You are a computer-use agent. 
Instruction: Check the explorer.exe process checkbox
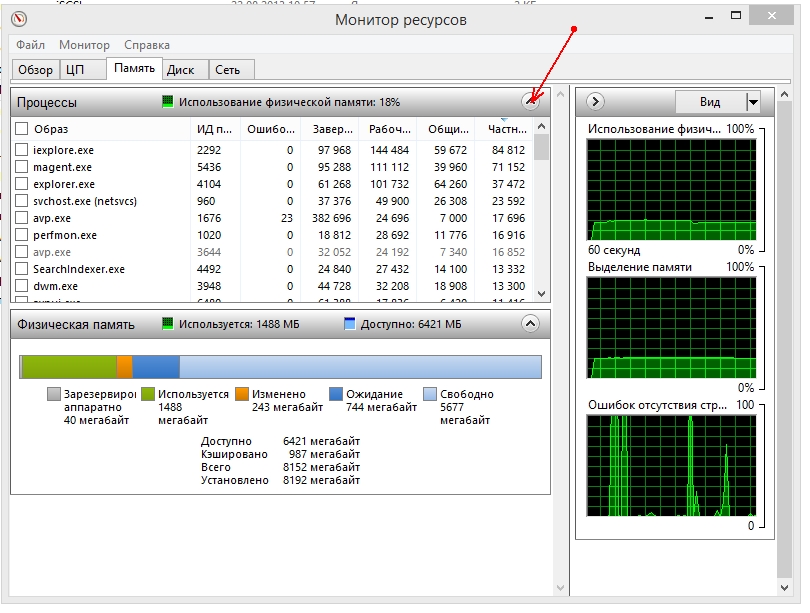point(22,184)
